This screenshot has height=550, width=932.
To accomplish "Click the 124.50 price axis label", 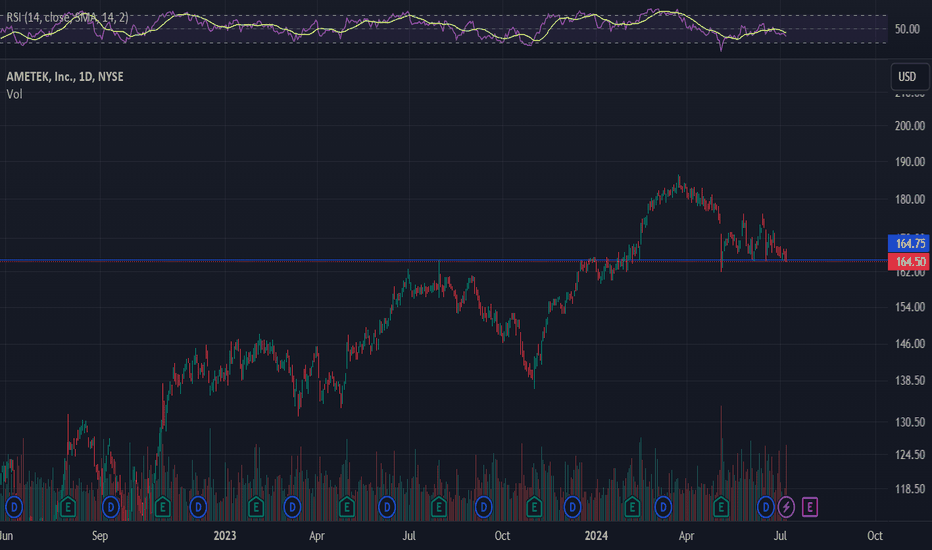I will [x=909, y=454].
